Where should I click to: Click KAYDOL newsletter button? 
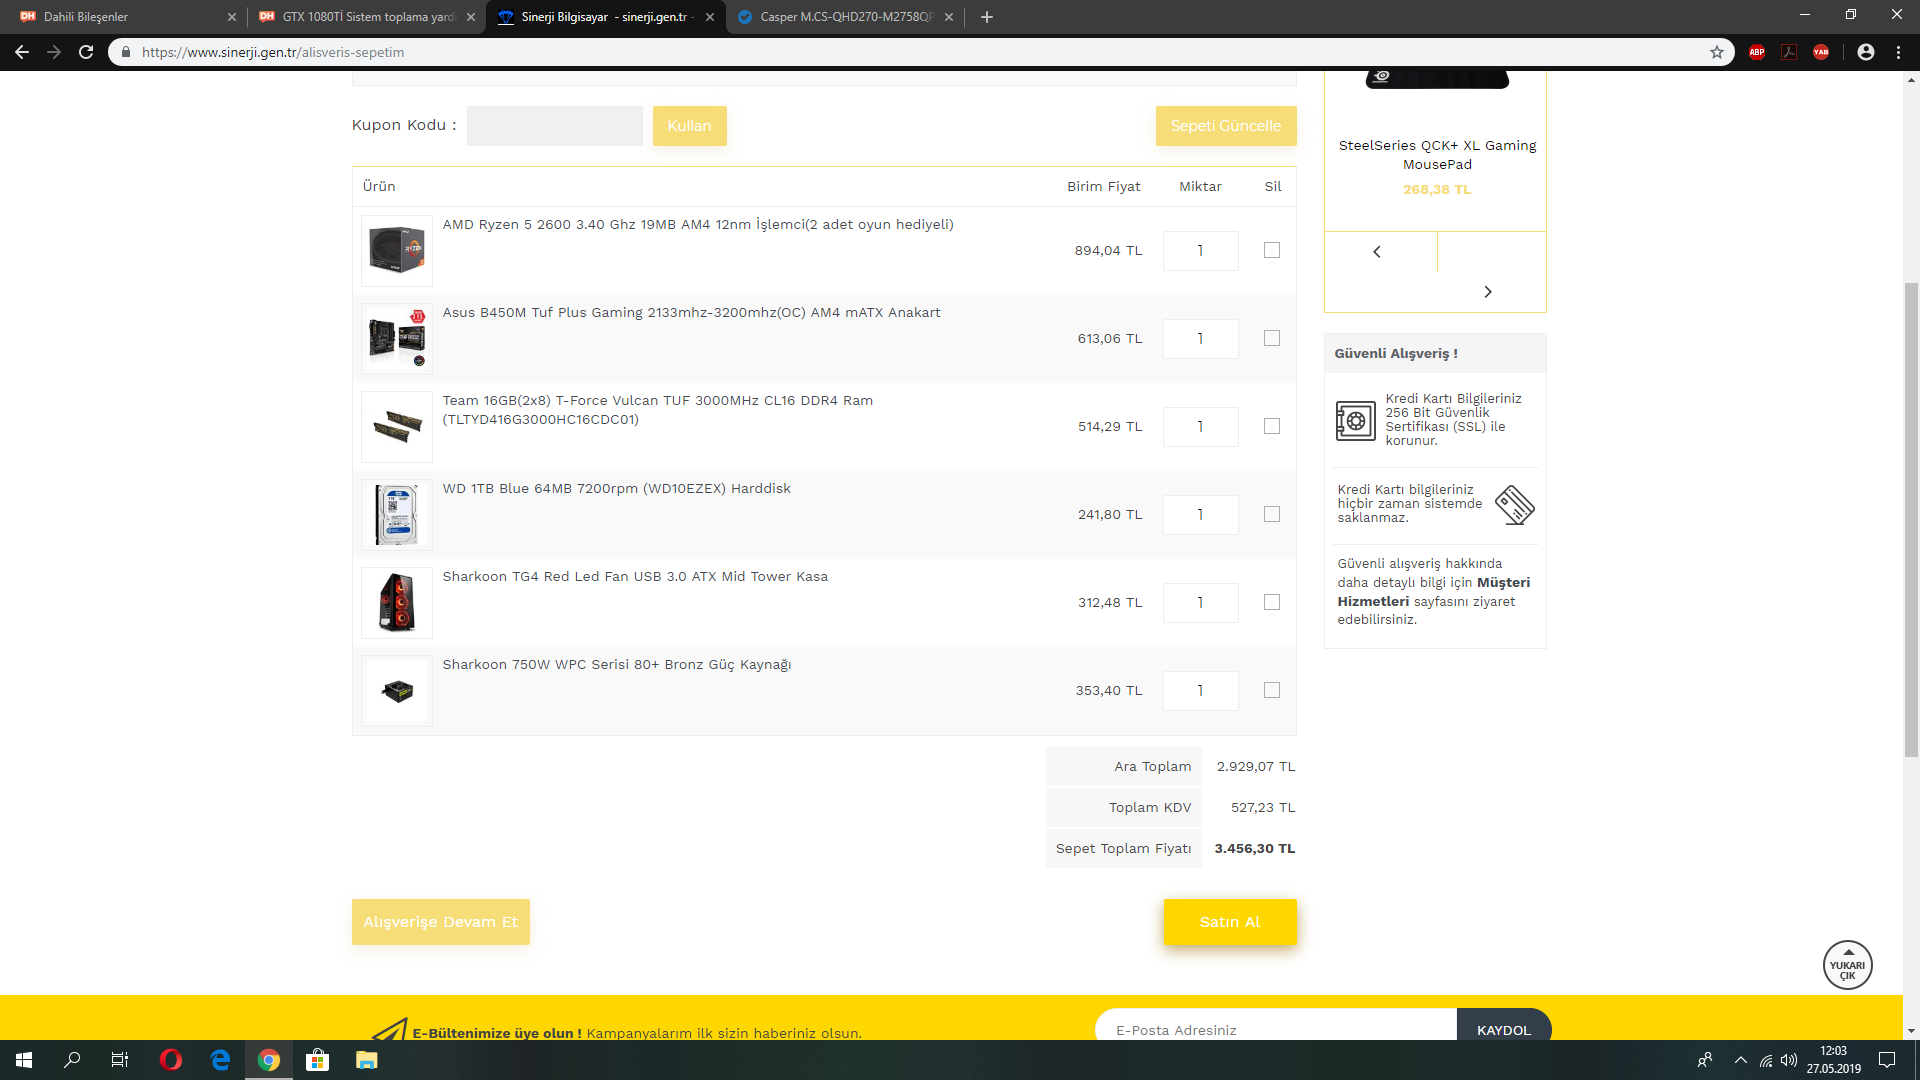click(1503, 1025)
